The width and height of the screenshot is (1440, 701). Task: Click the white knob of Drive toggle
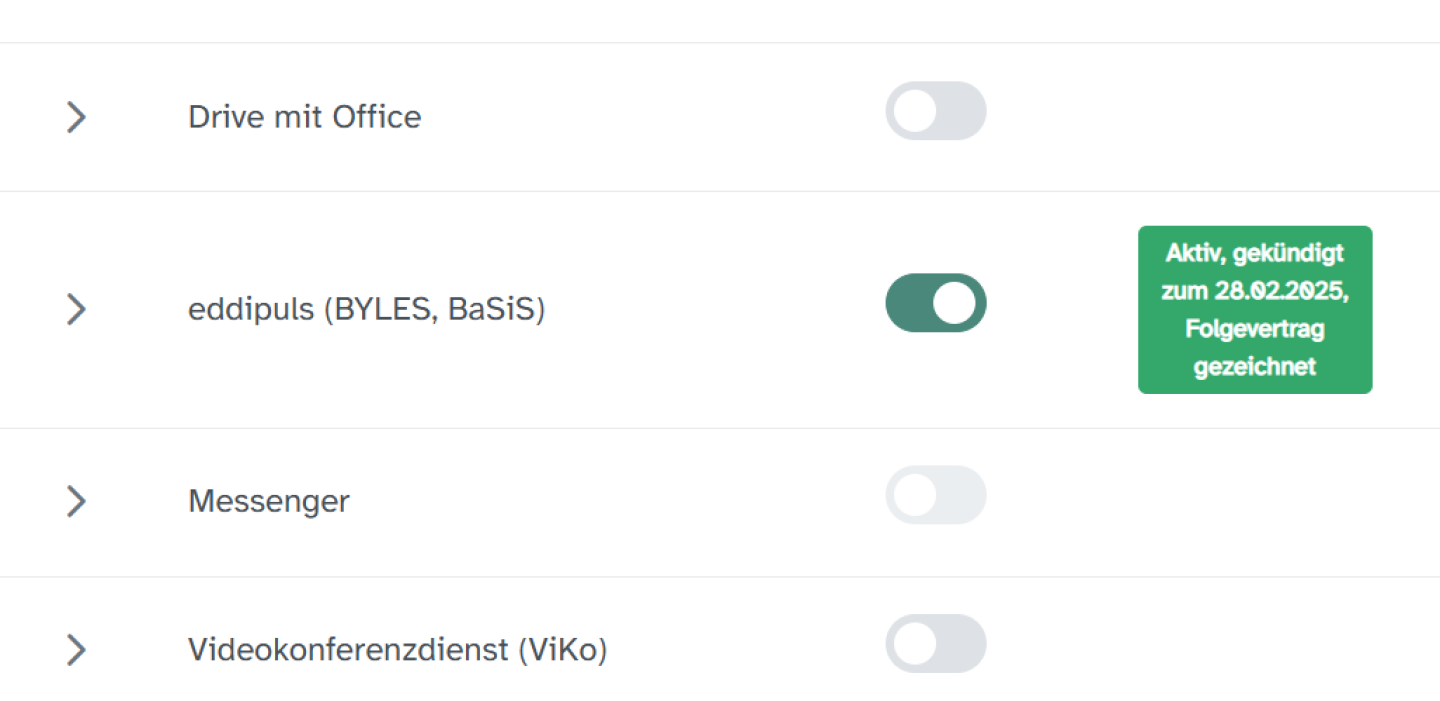click(x=915, y=111)
